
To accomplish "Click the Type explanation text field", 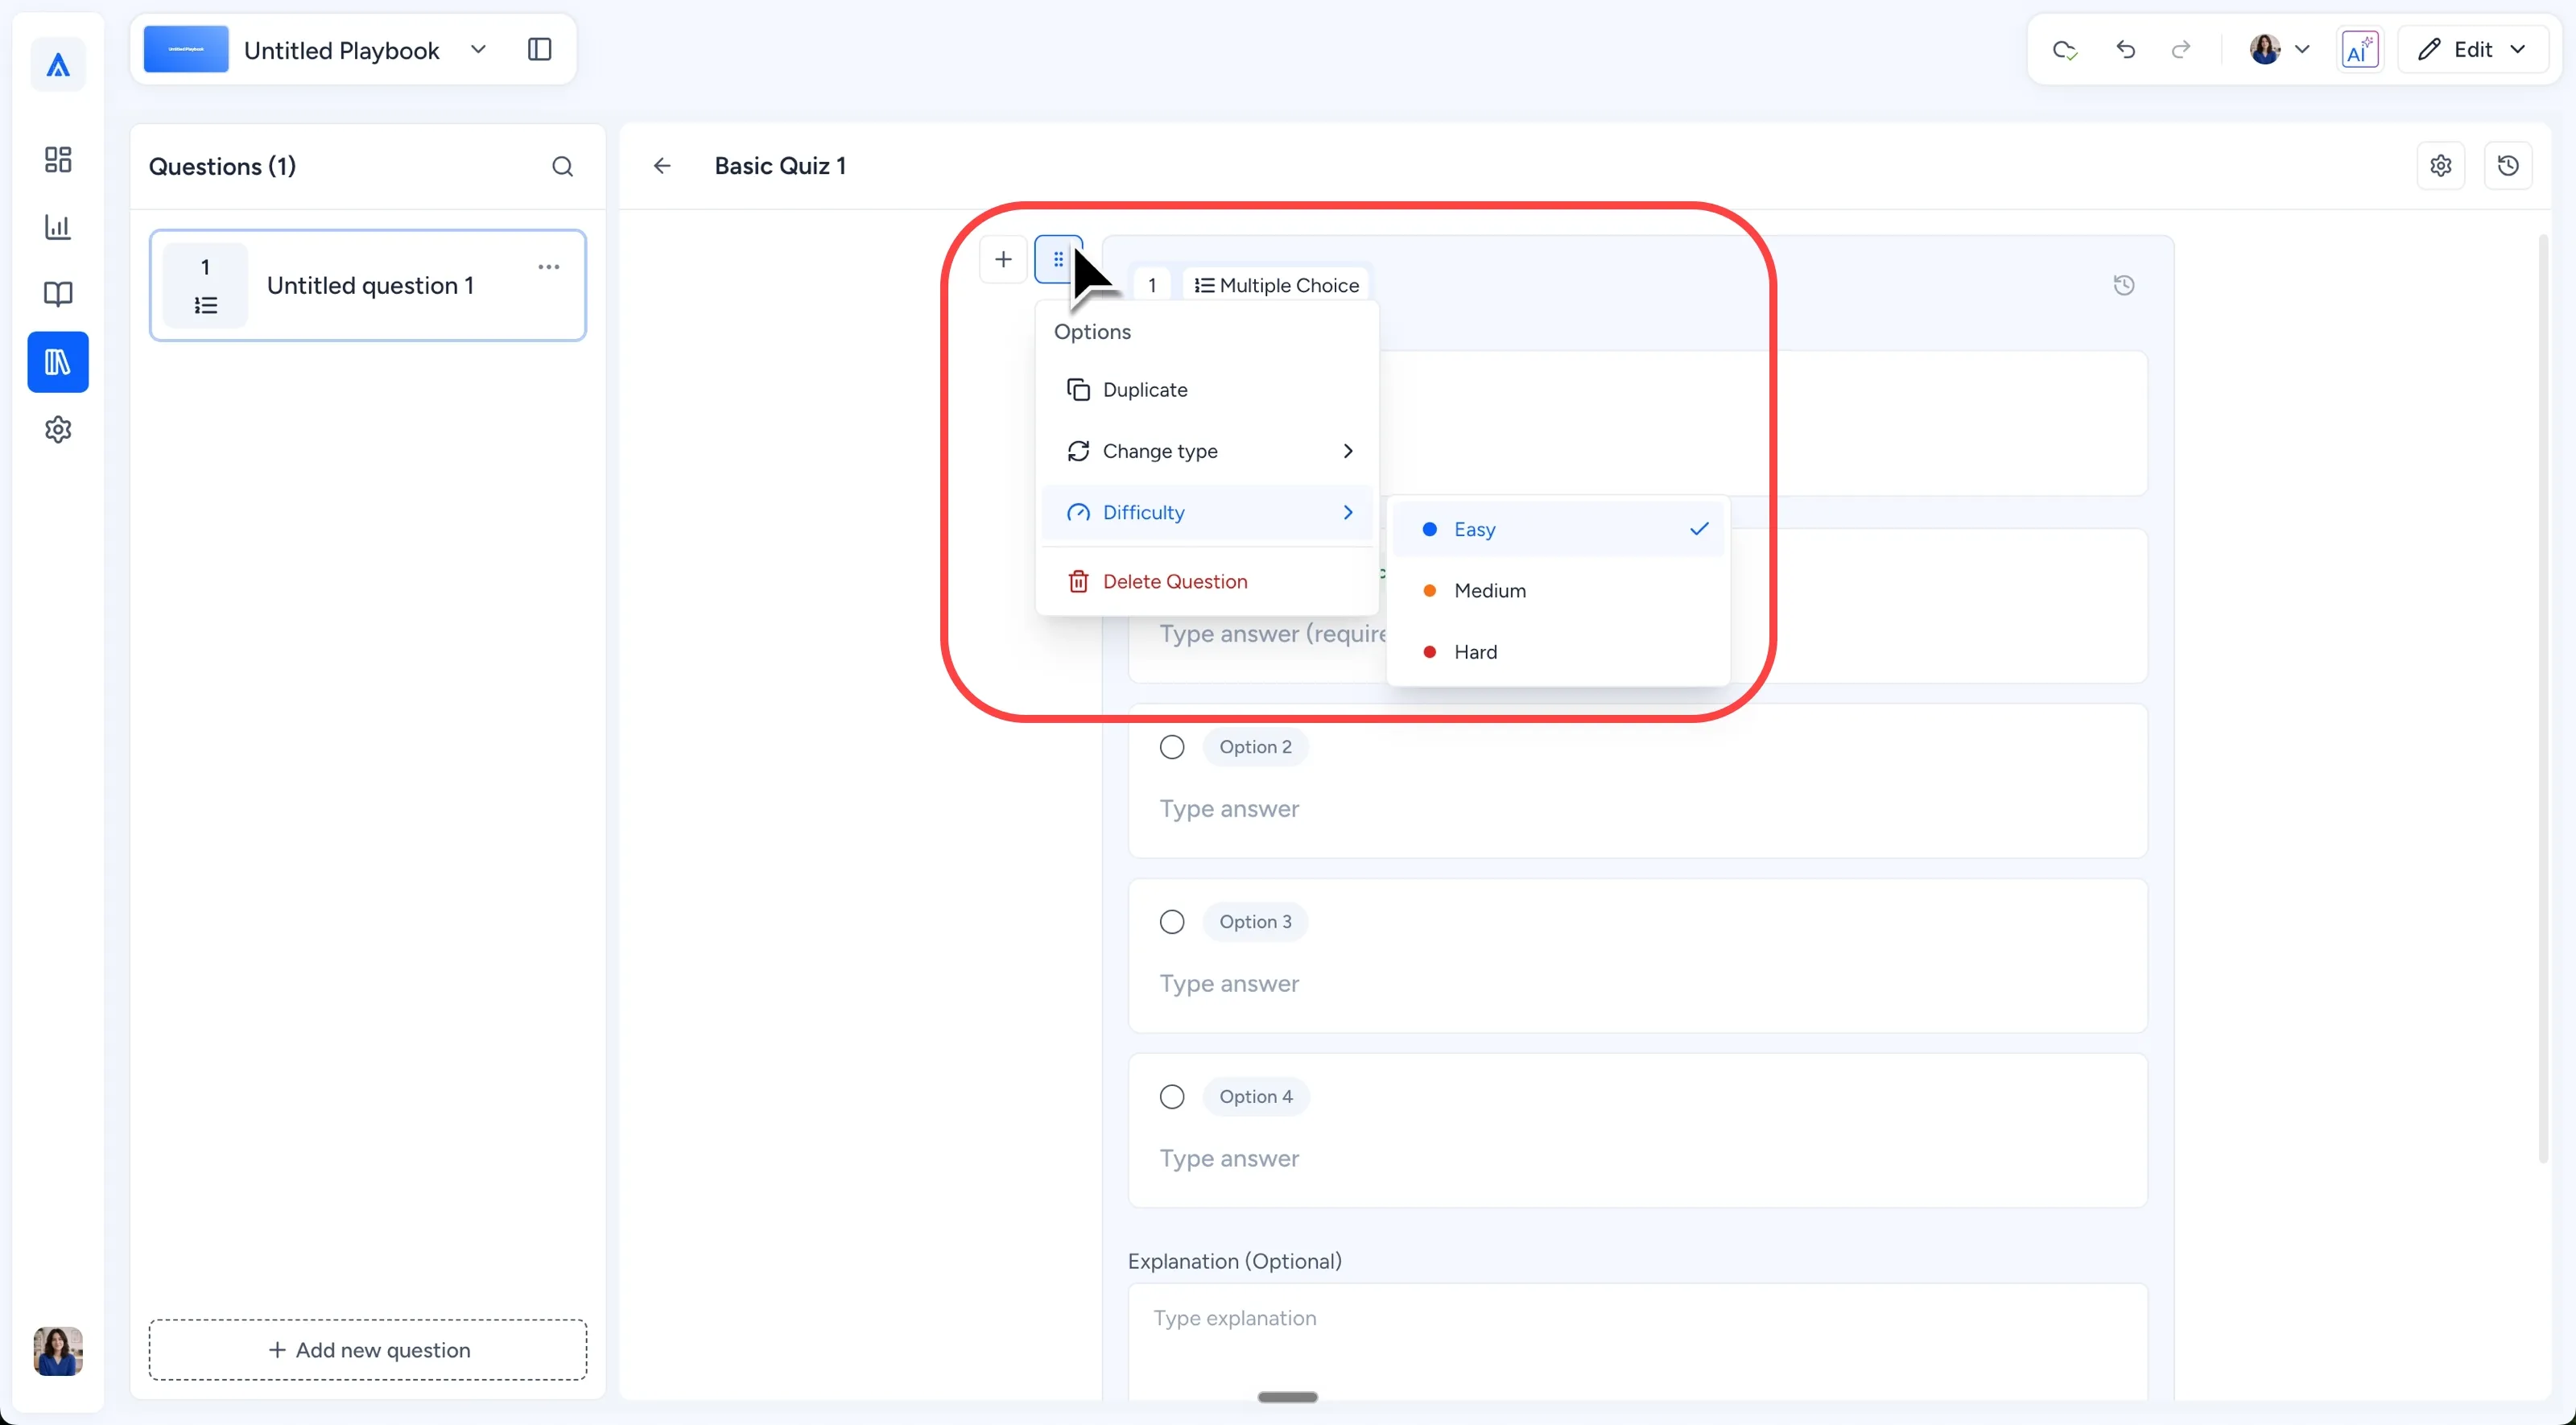I will [1638, 1342].
